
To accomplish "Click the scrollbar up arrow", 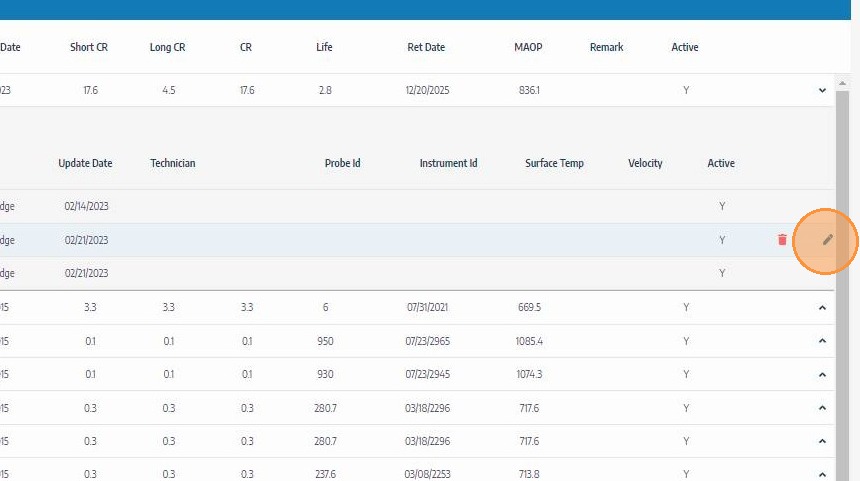I will pyautogui.click(x=842, y=83).
